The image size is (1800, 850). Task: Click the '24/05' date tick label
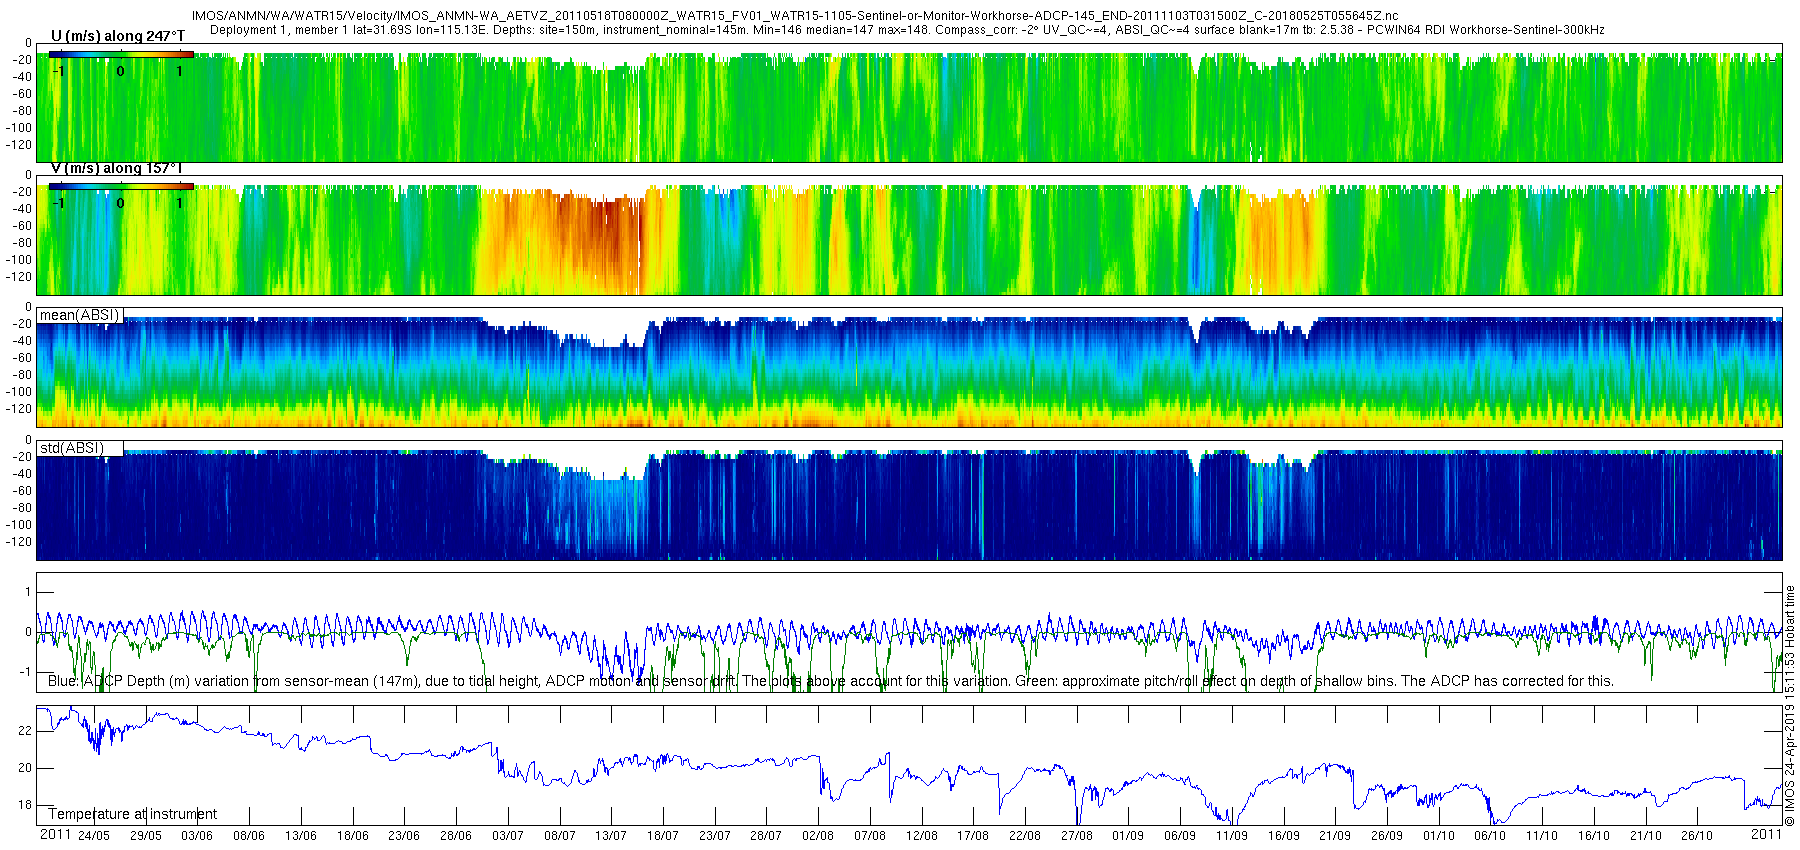click(x=94, y=836)
